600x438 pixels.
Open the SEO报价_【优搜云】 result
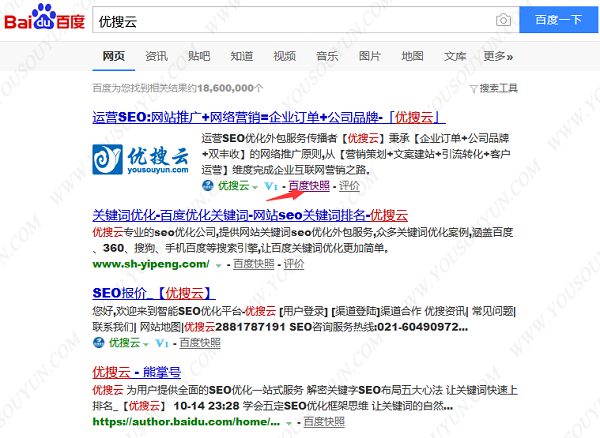point(154,293)
